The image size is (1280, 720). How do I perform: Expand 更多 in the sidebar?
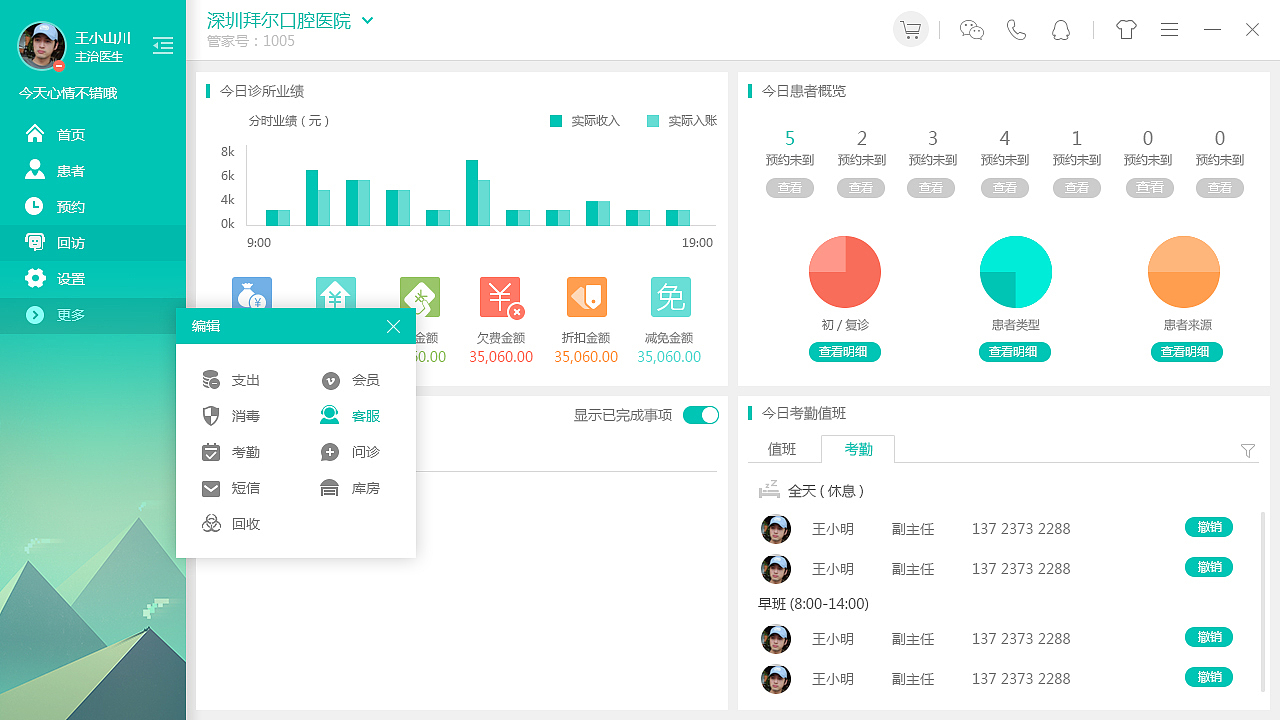click(93, 315)
